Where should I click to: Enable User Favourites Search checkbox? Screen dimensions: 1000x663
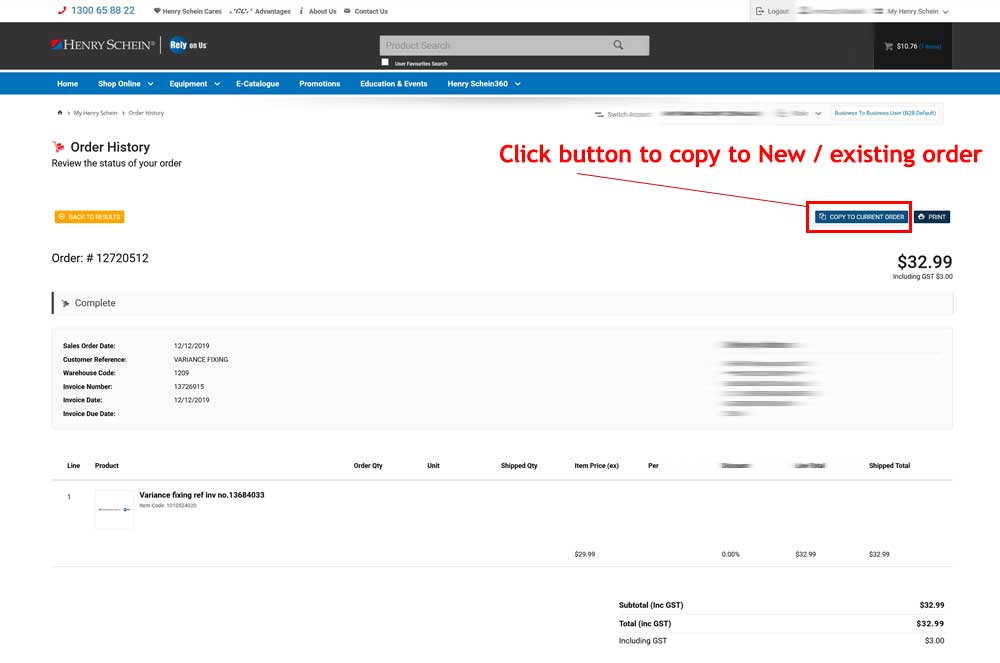coord(385,62)
